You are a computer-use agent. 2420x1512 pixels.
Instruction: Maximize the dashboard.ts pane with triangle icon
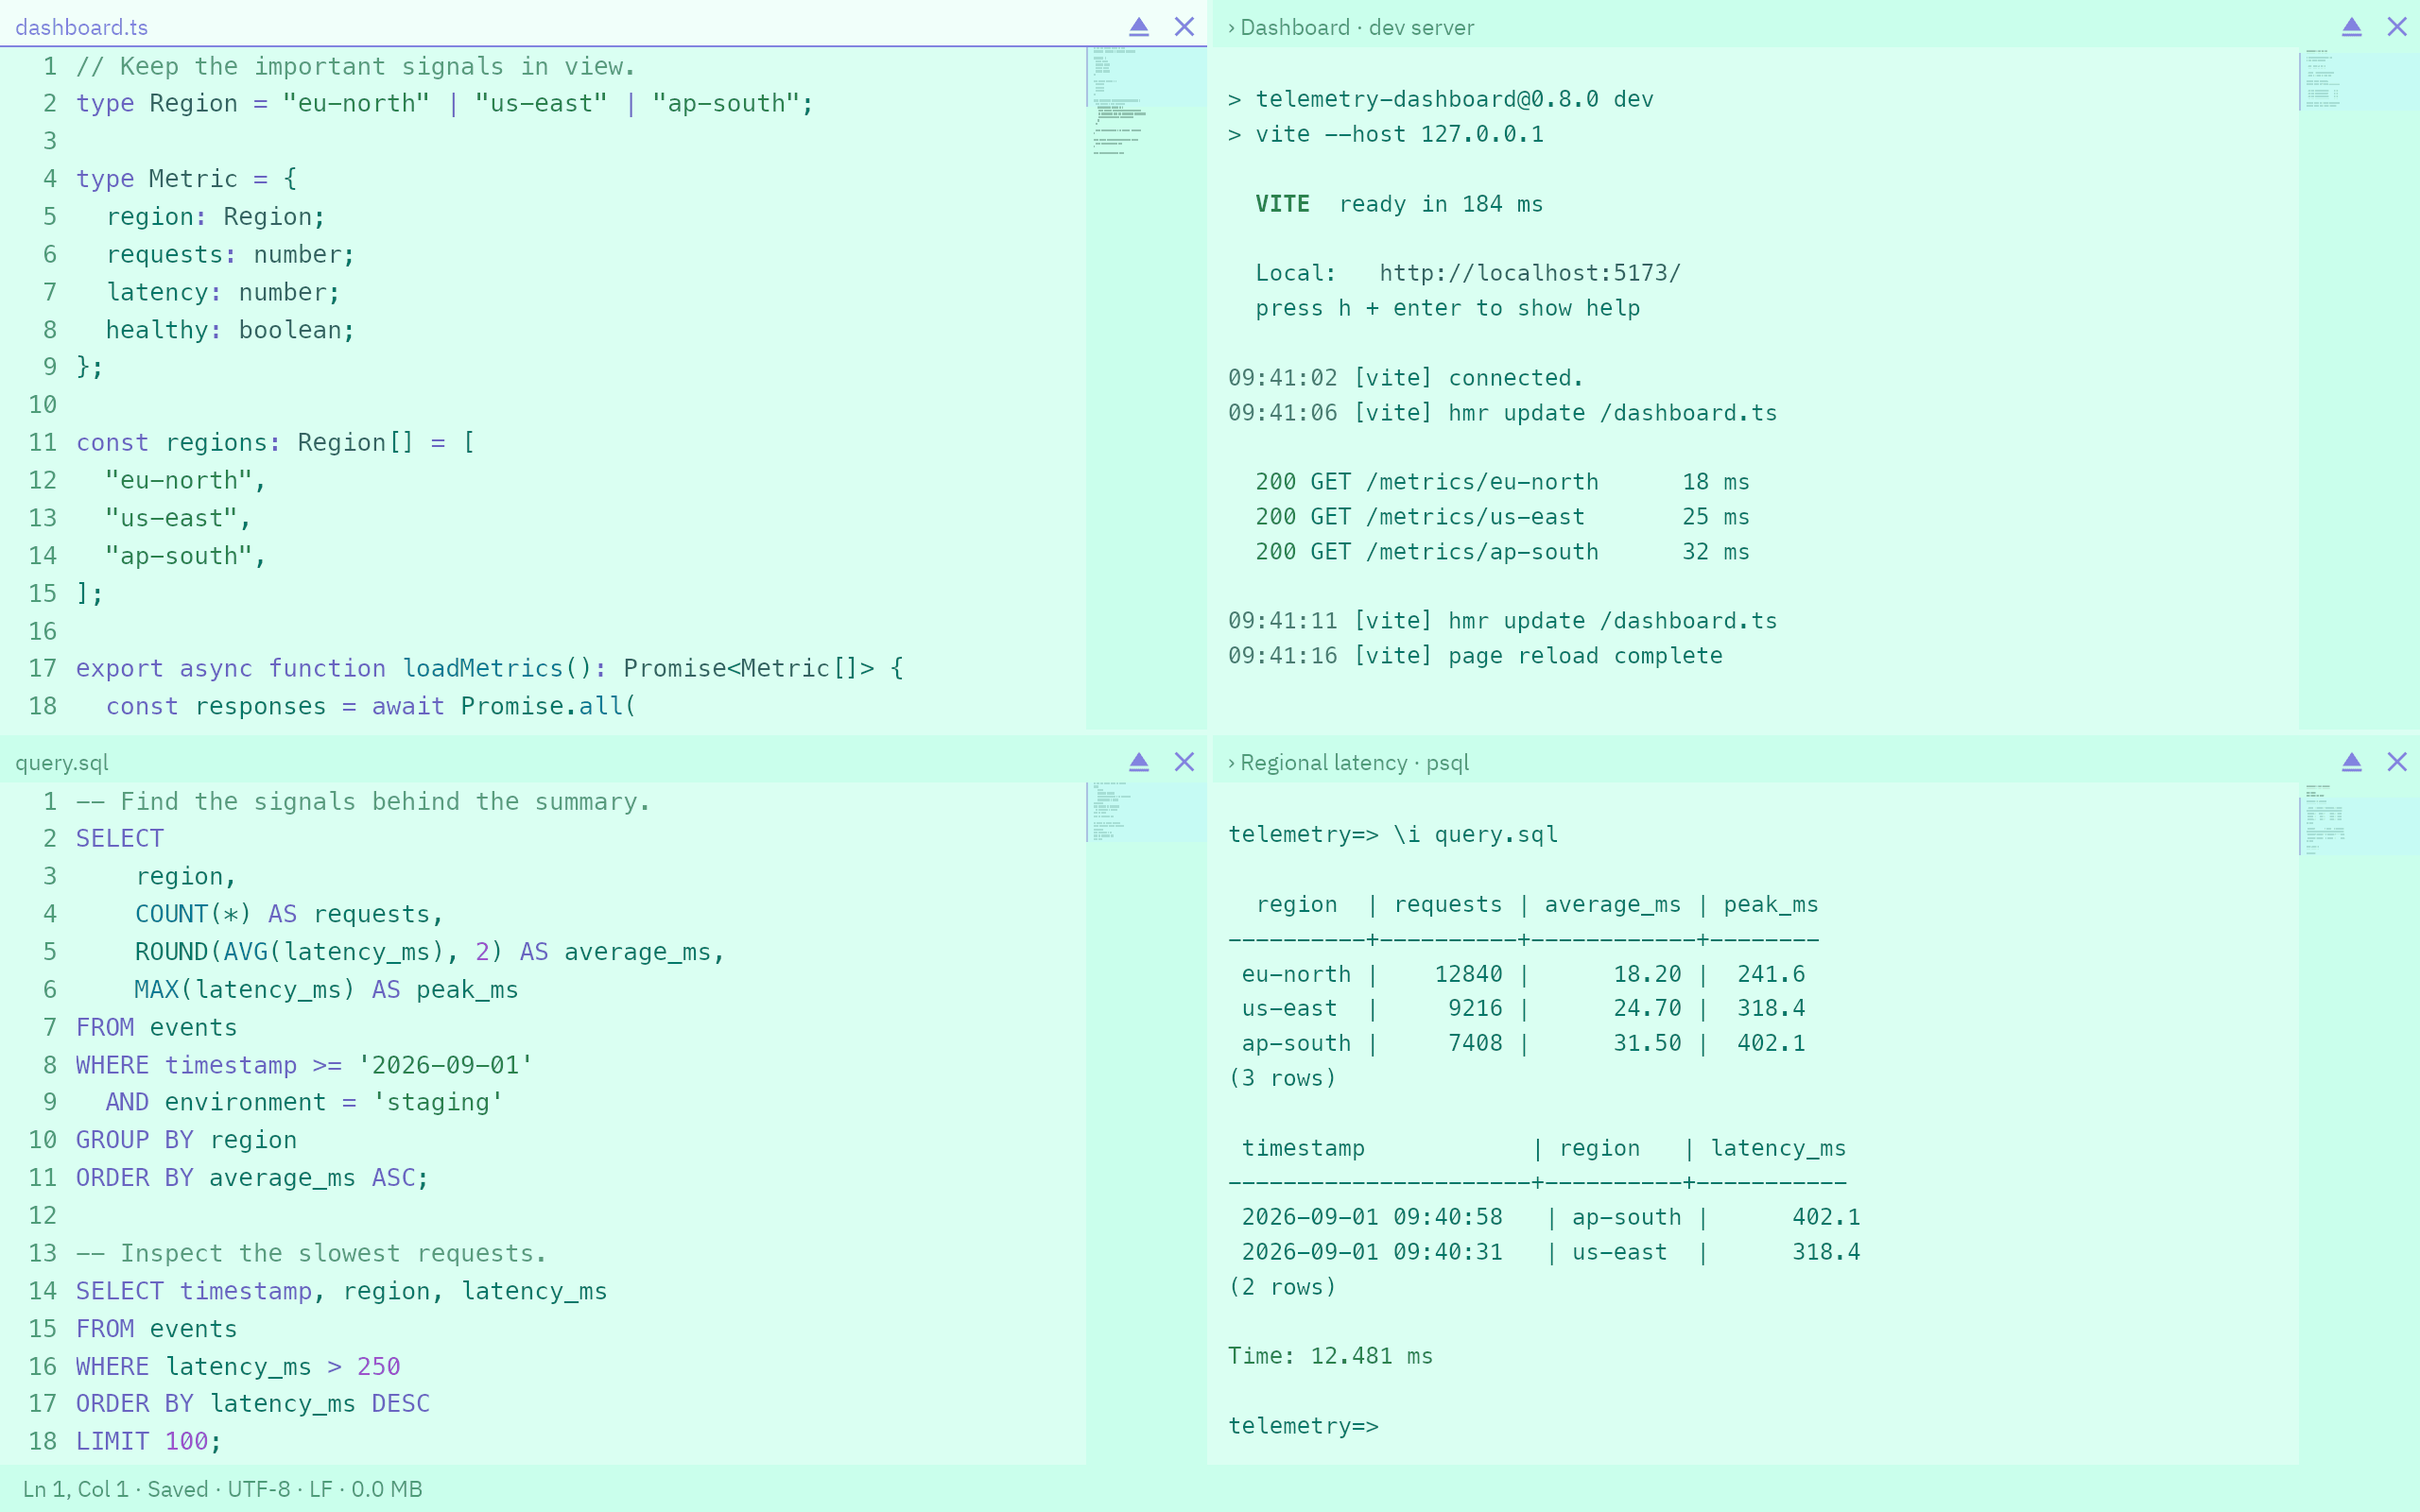[1138, 27]
